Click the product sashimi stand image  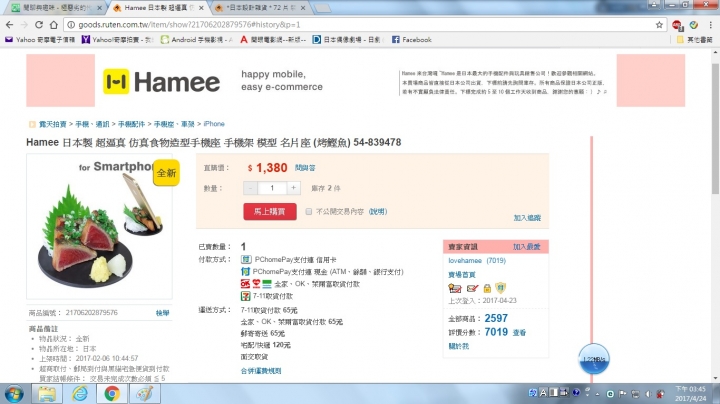pos(99,227)
